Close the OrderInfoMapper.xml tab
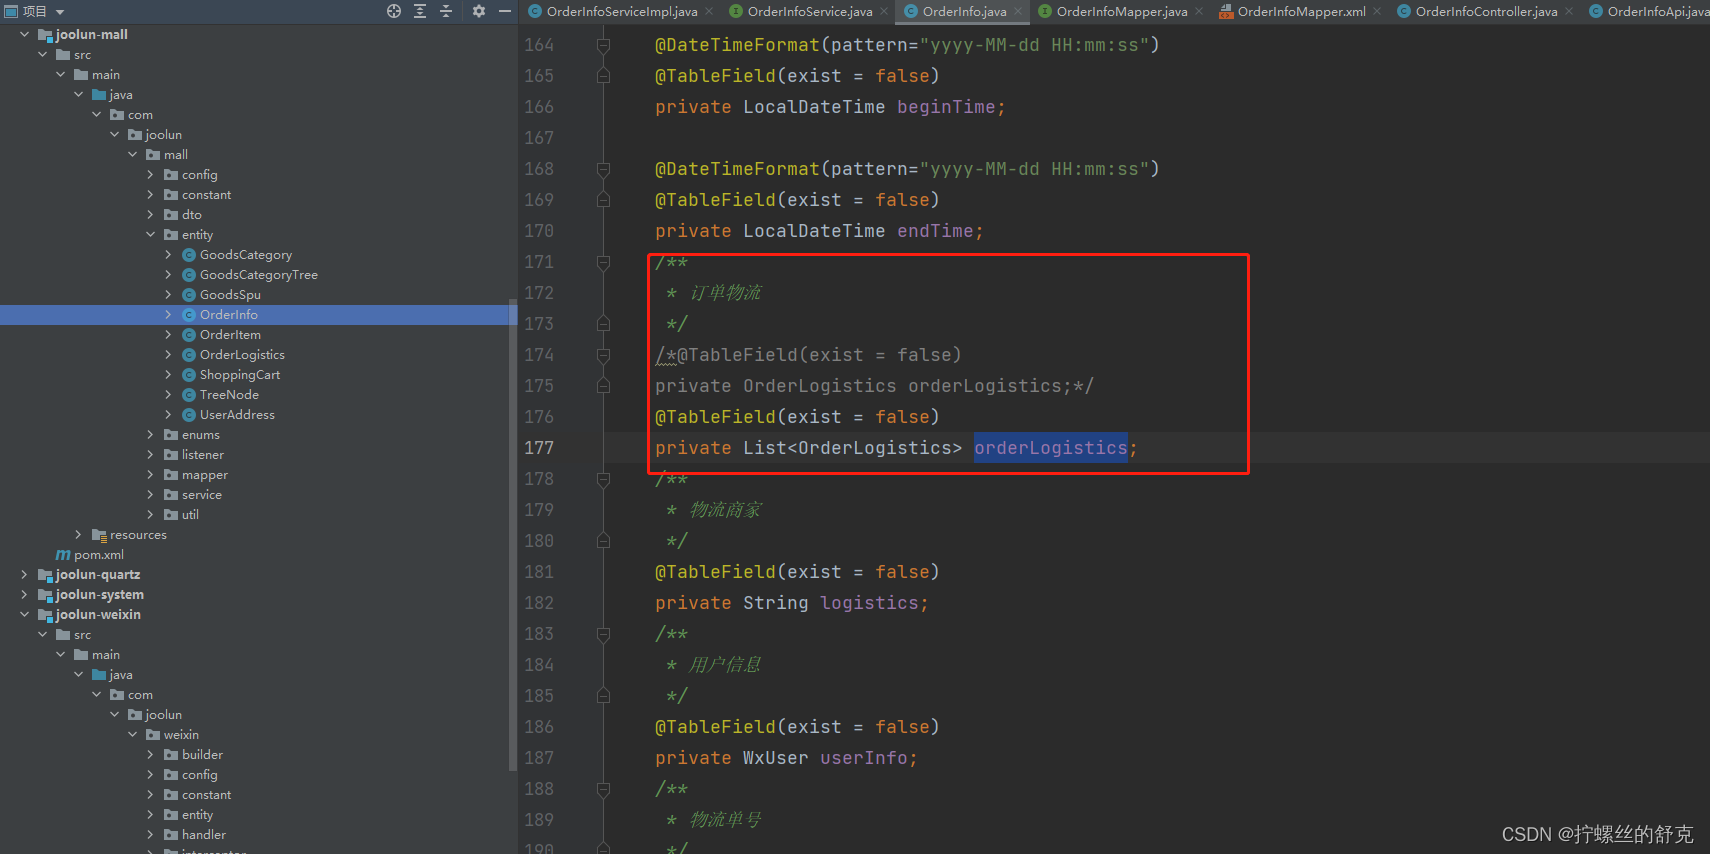Viewport: 1710px width, 854px height. tap(1377, 12)
